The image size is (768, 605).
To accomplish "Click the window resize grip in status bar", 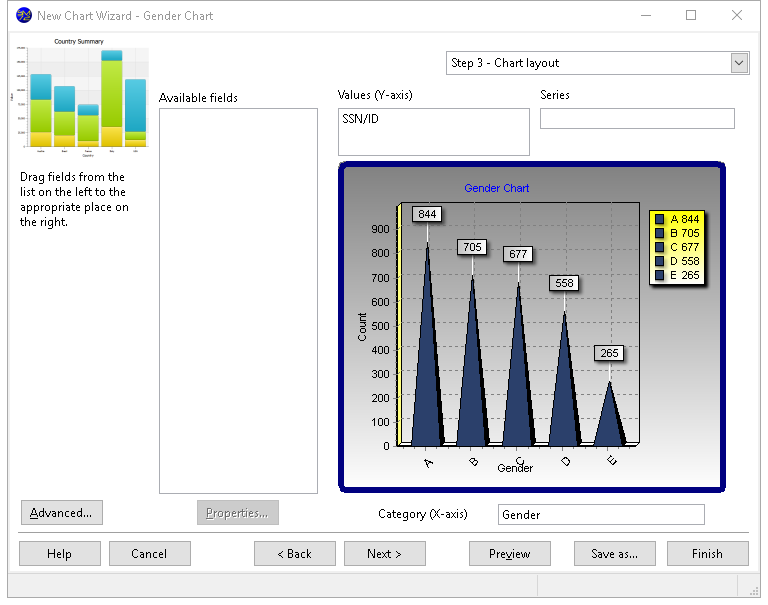I will (x=754, y=591).
